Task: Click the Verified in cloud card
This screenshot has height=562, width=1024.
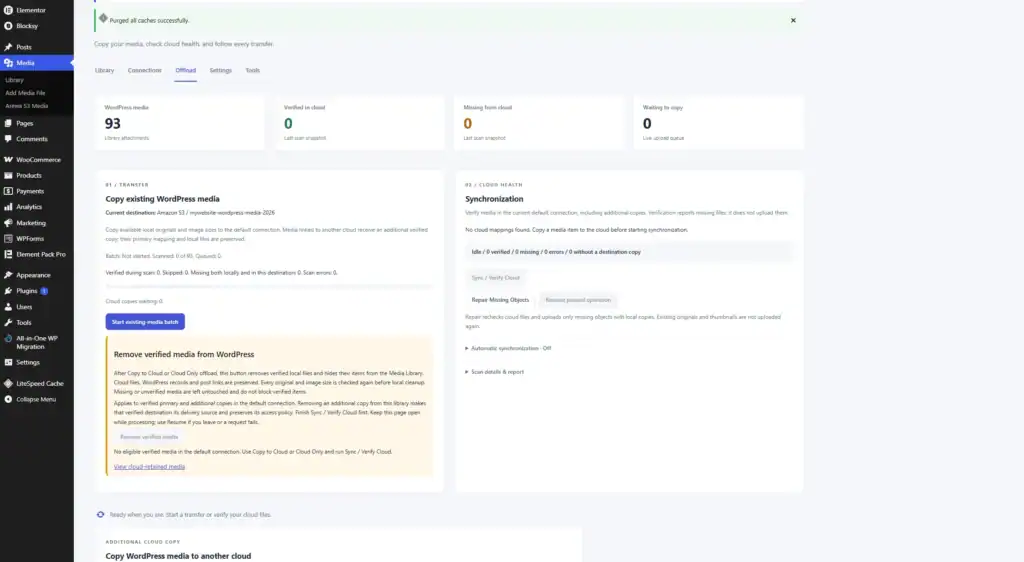Action: pos(359,123)
